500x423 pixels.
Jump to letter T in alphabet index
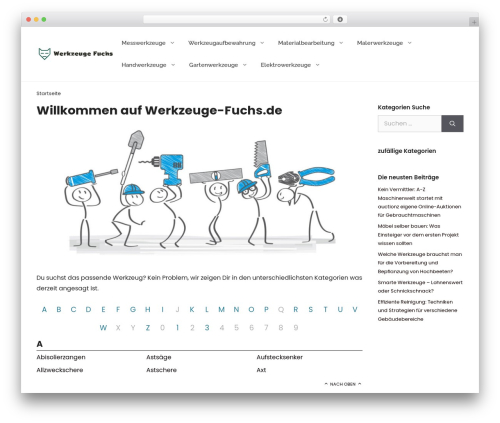click(x=325, y=310)
